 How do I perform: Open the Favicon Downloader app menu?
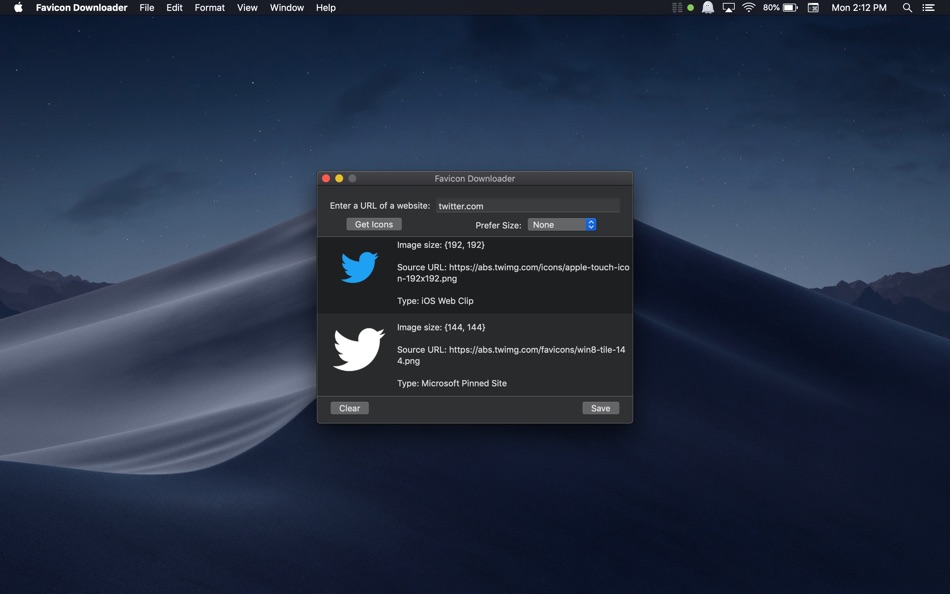tap(81, 7)
